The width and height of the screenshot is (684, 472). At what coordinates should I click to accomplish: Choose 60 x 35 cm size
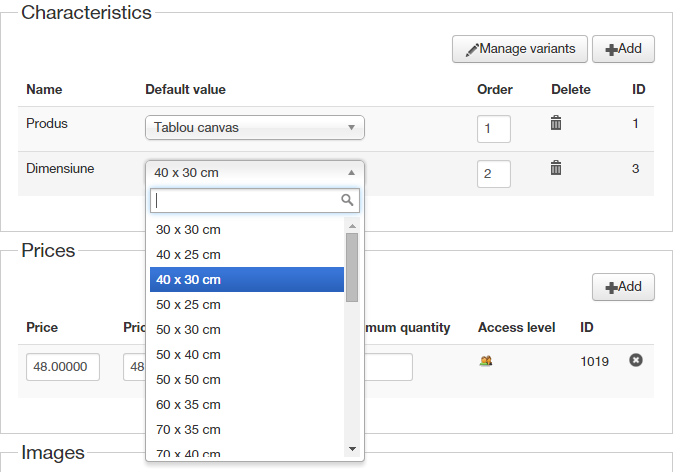click(188, 405)
